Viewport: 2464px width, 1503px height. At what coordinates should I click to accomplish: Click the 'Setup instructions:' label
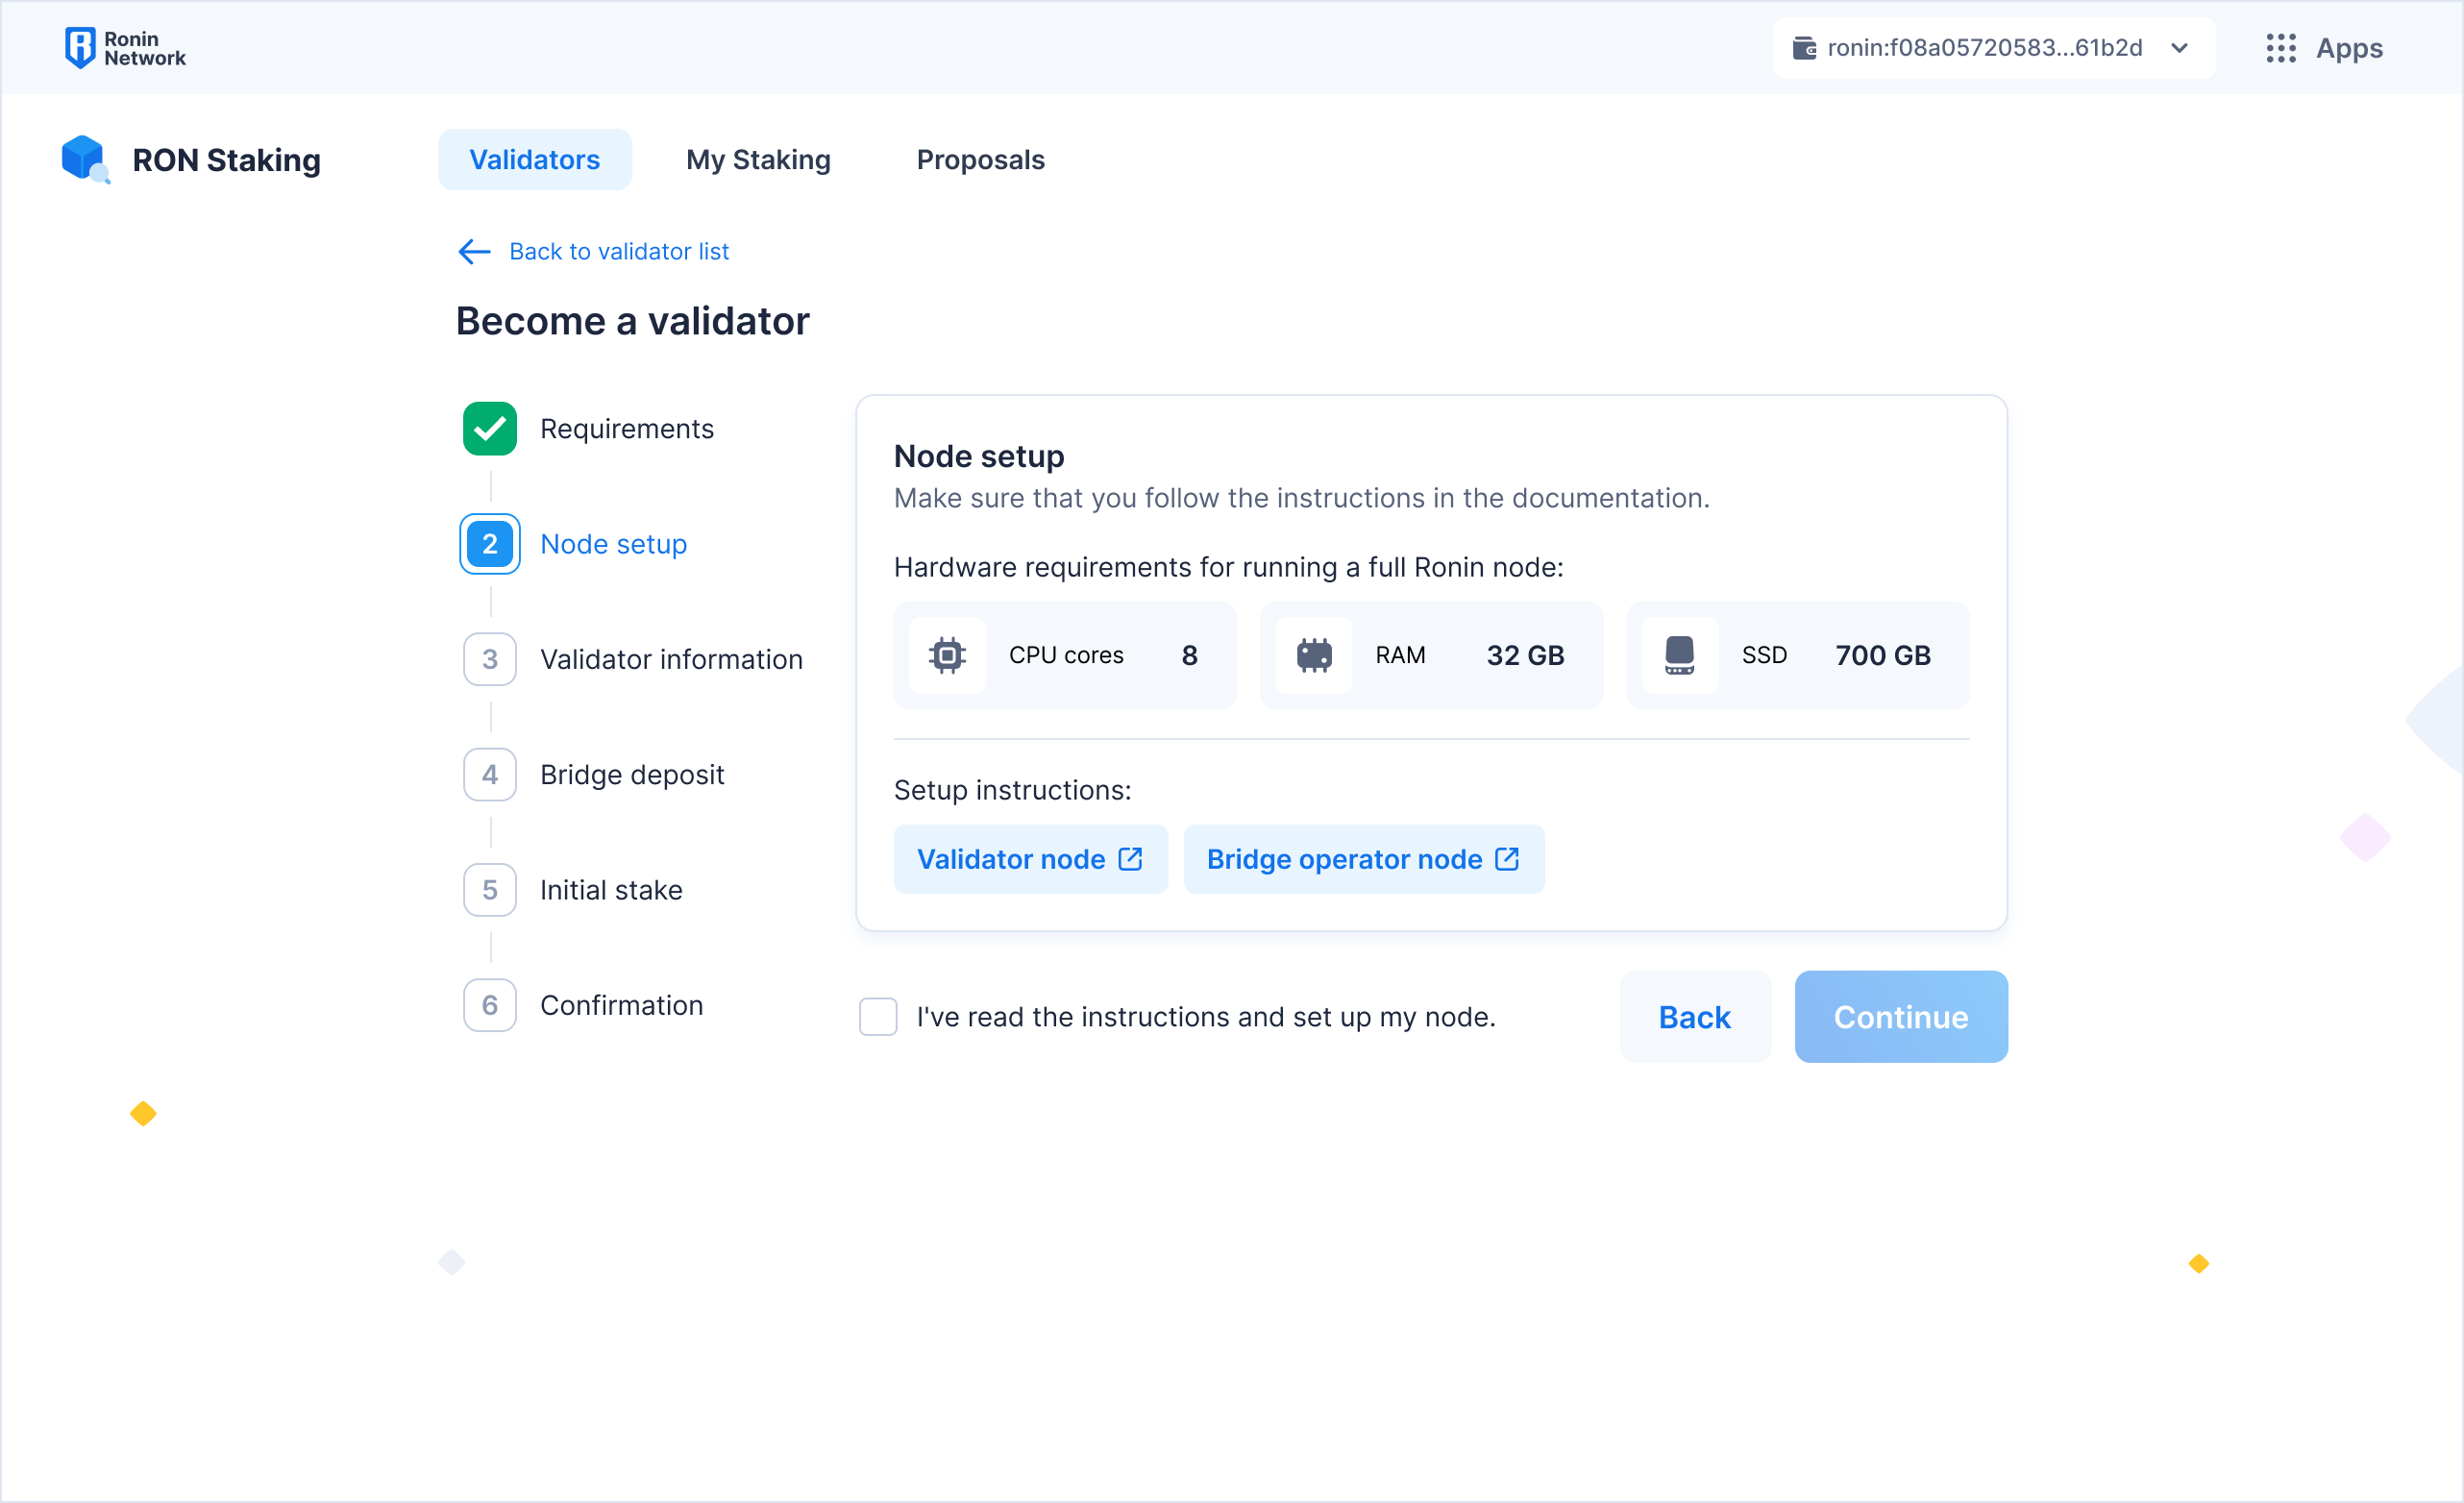click(1013, 790)
